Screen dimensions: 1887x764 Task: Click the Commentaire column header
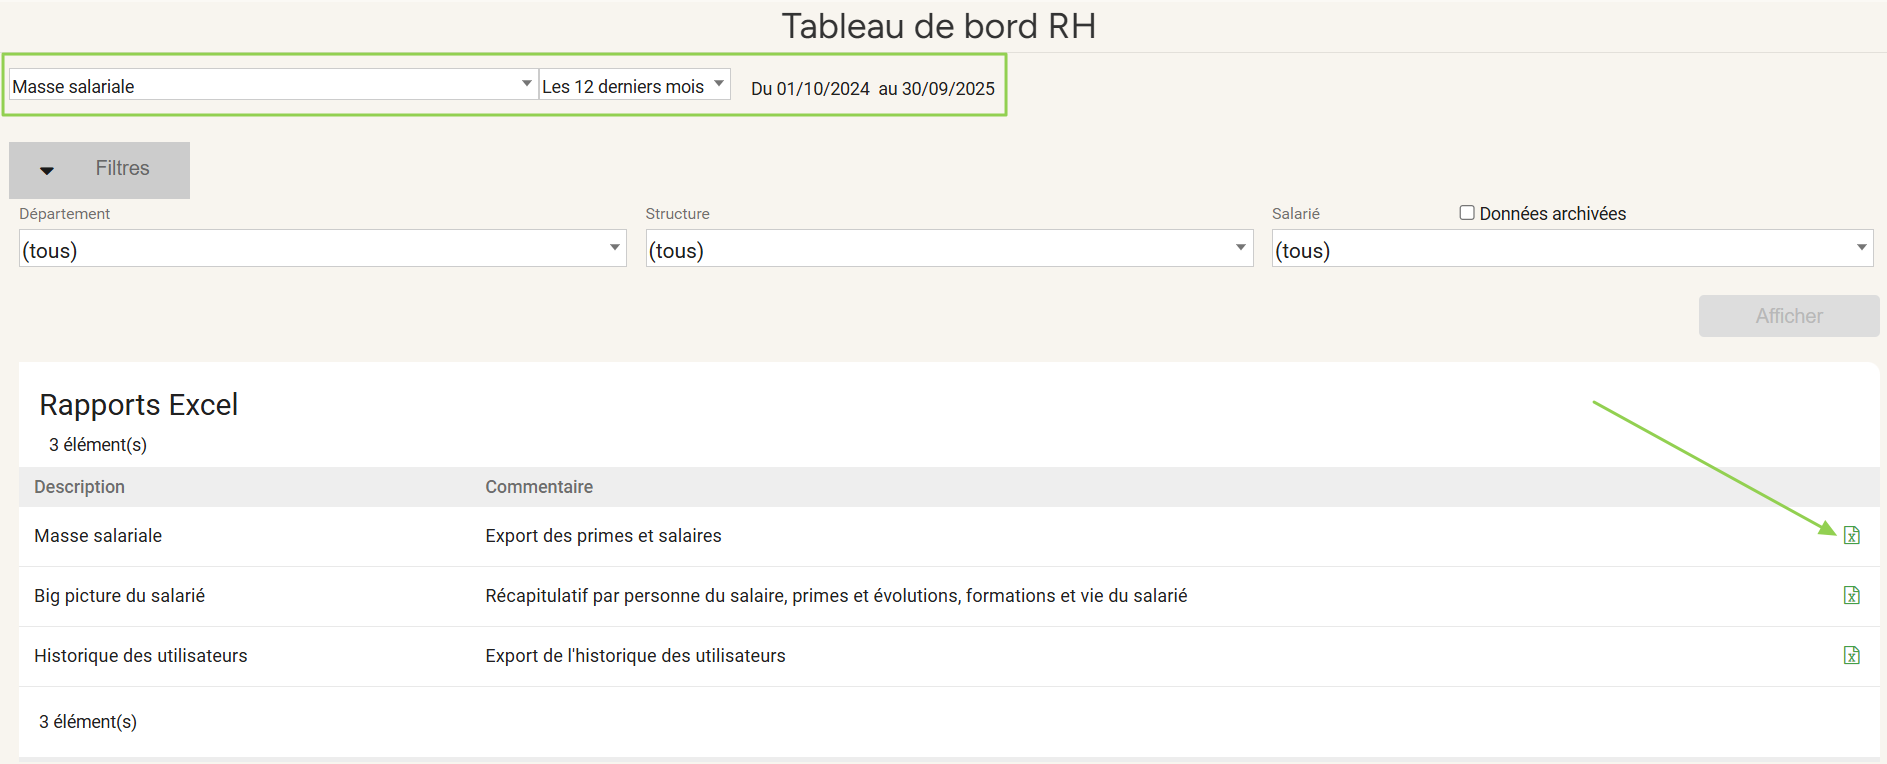click(x=539, y=487)
